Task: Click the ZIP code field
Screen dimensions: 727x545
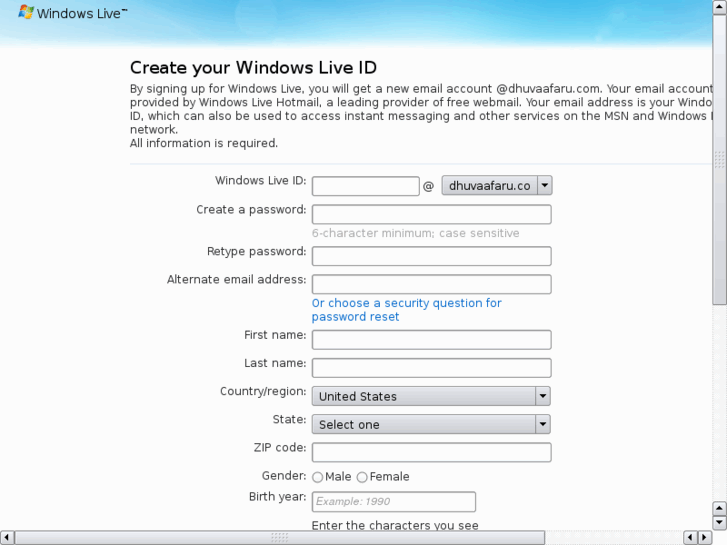Action: pos(432,452)
